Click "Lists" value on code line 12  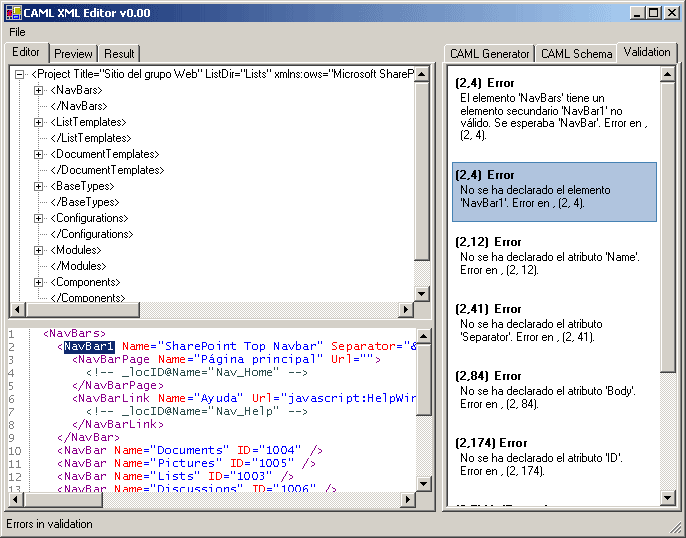coord(175,476)
